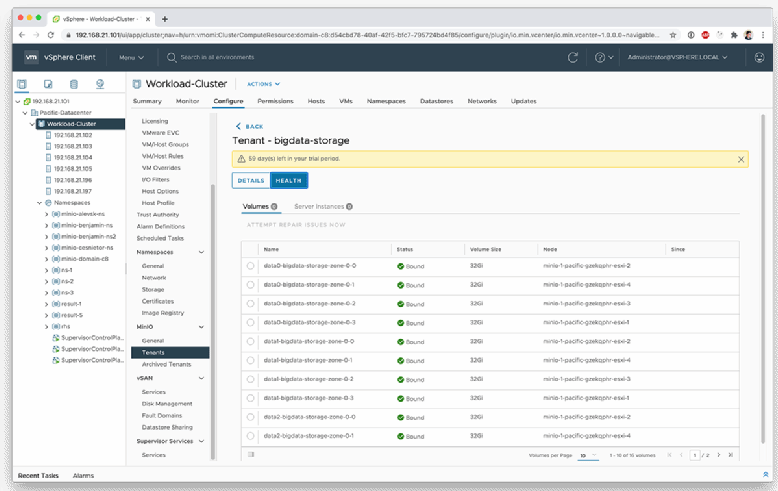Open Archived Tenants in configure menu
The height and width of the screenshot is (491, 778).
coord(166,364)
